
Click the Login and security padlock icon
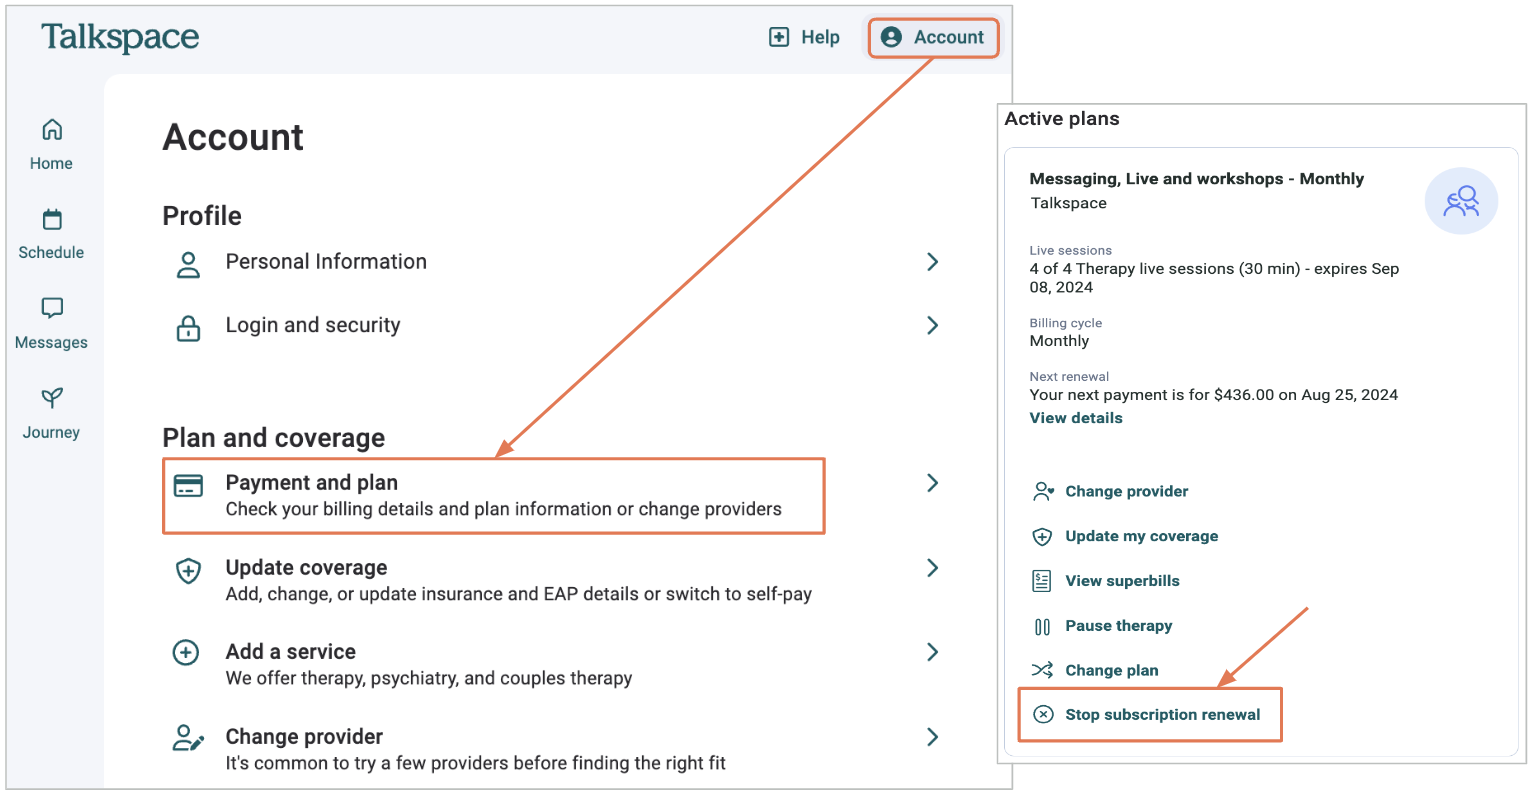(188, 328)
